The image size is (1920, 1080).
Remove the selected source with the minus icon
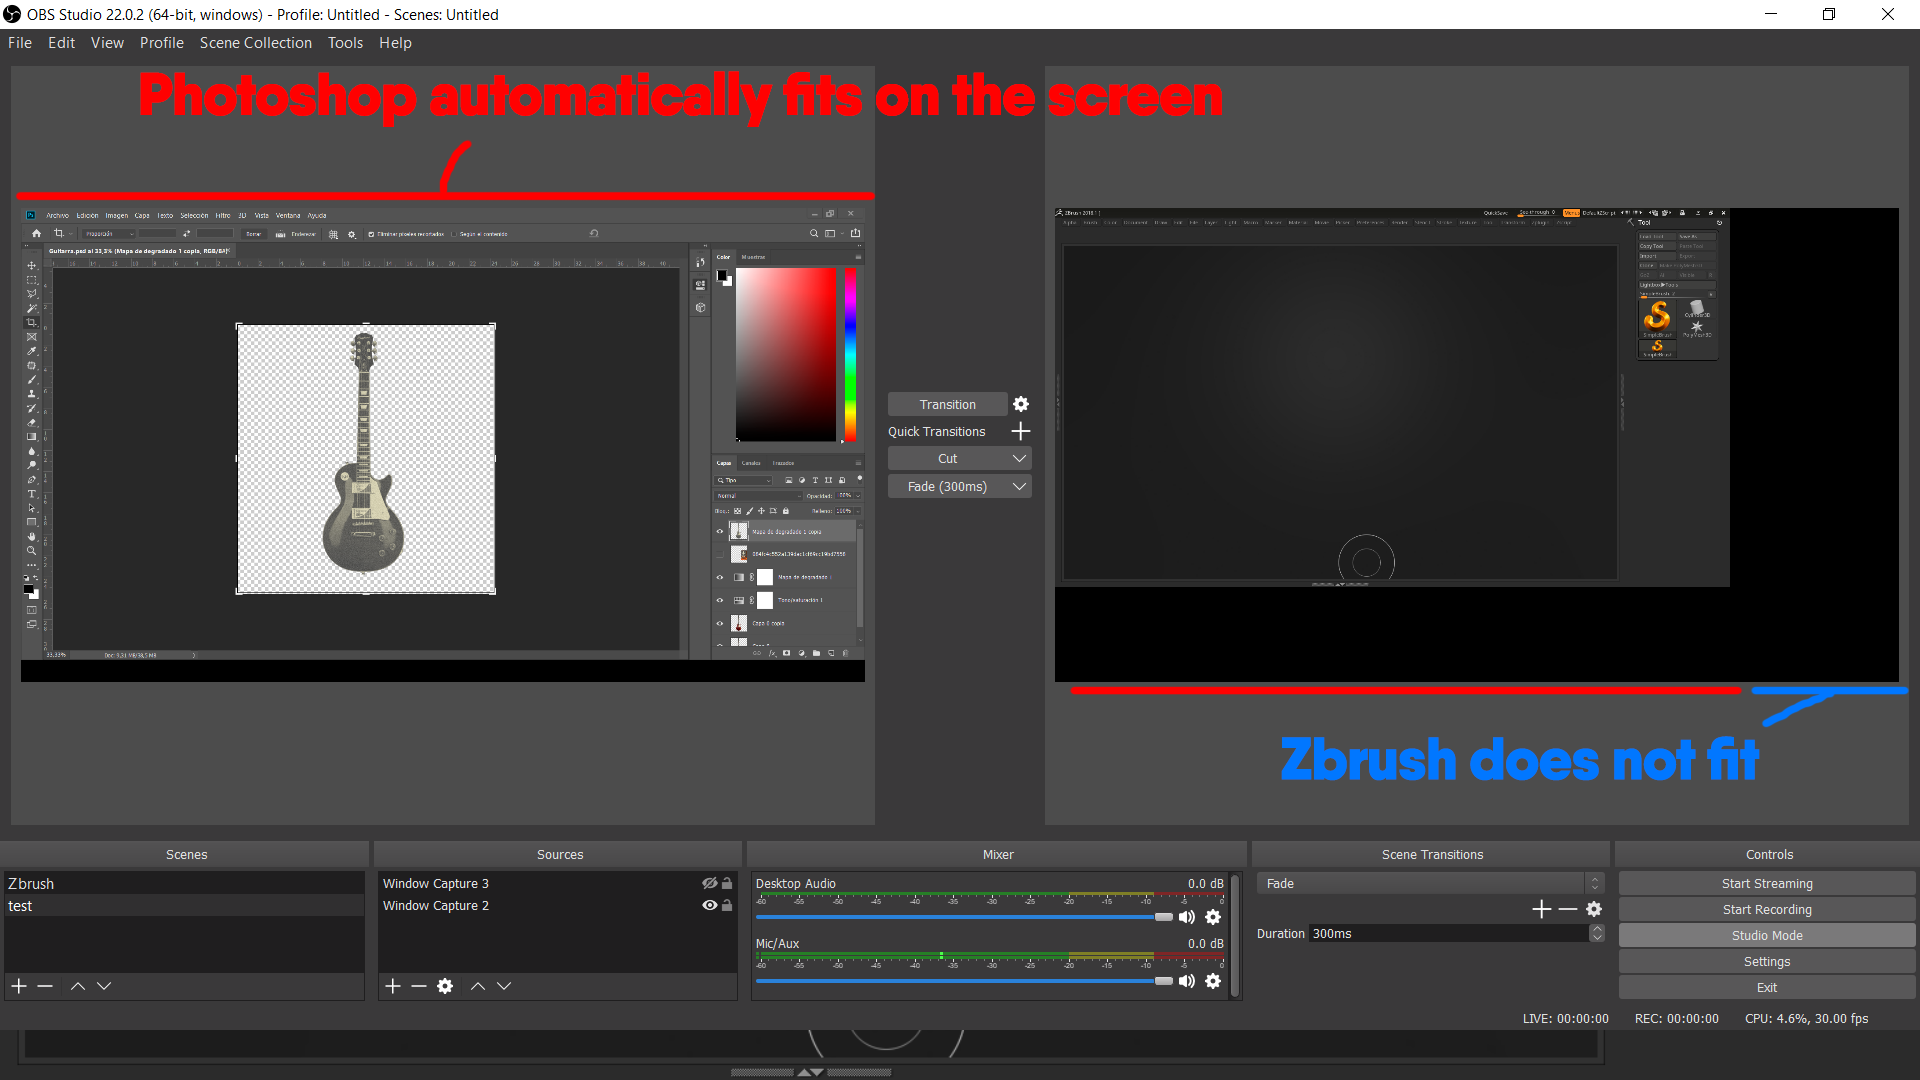point(419,986)
